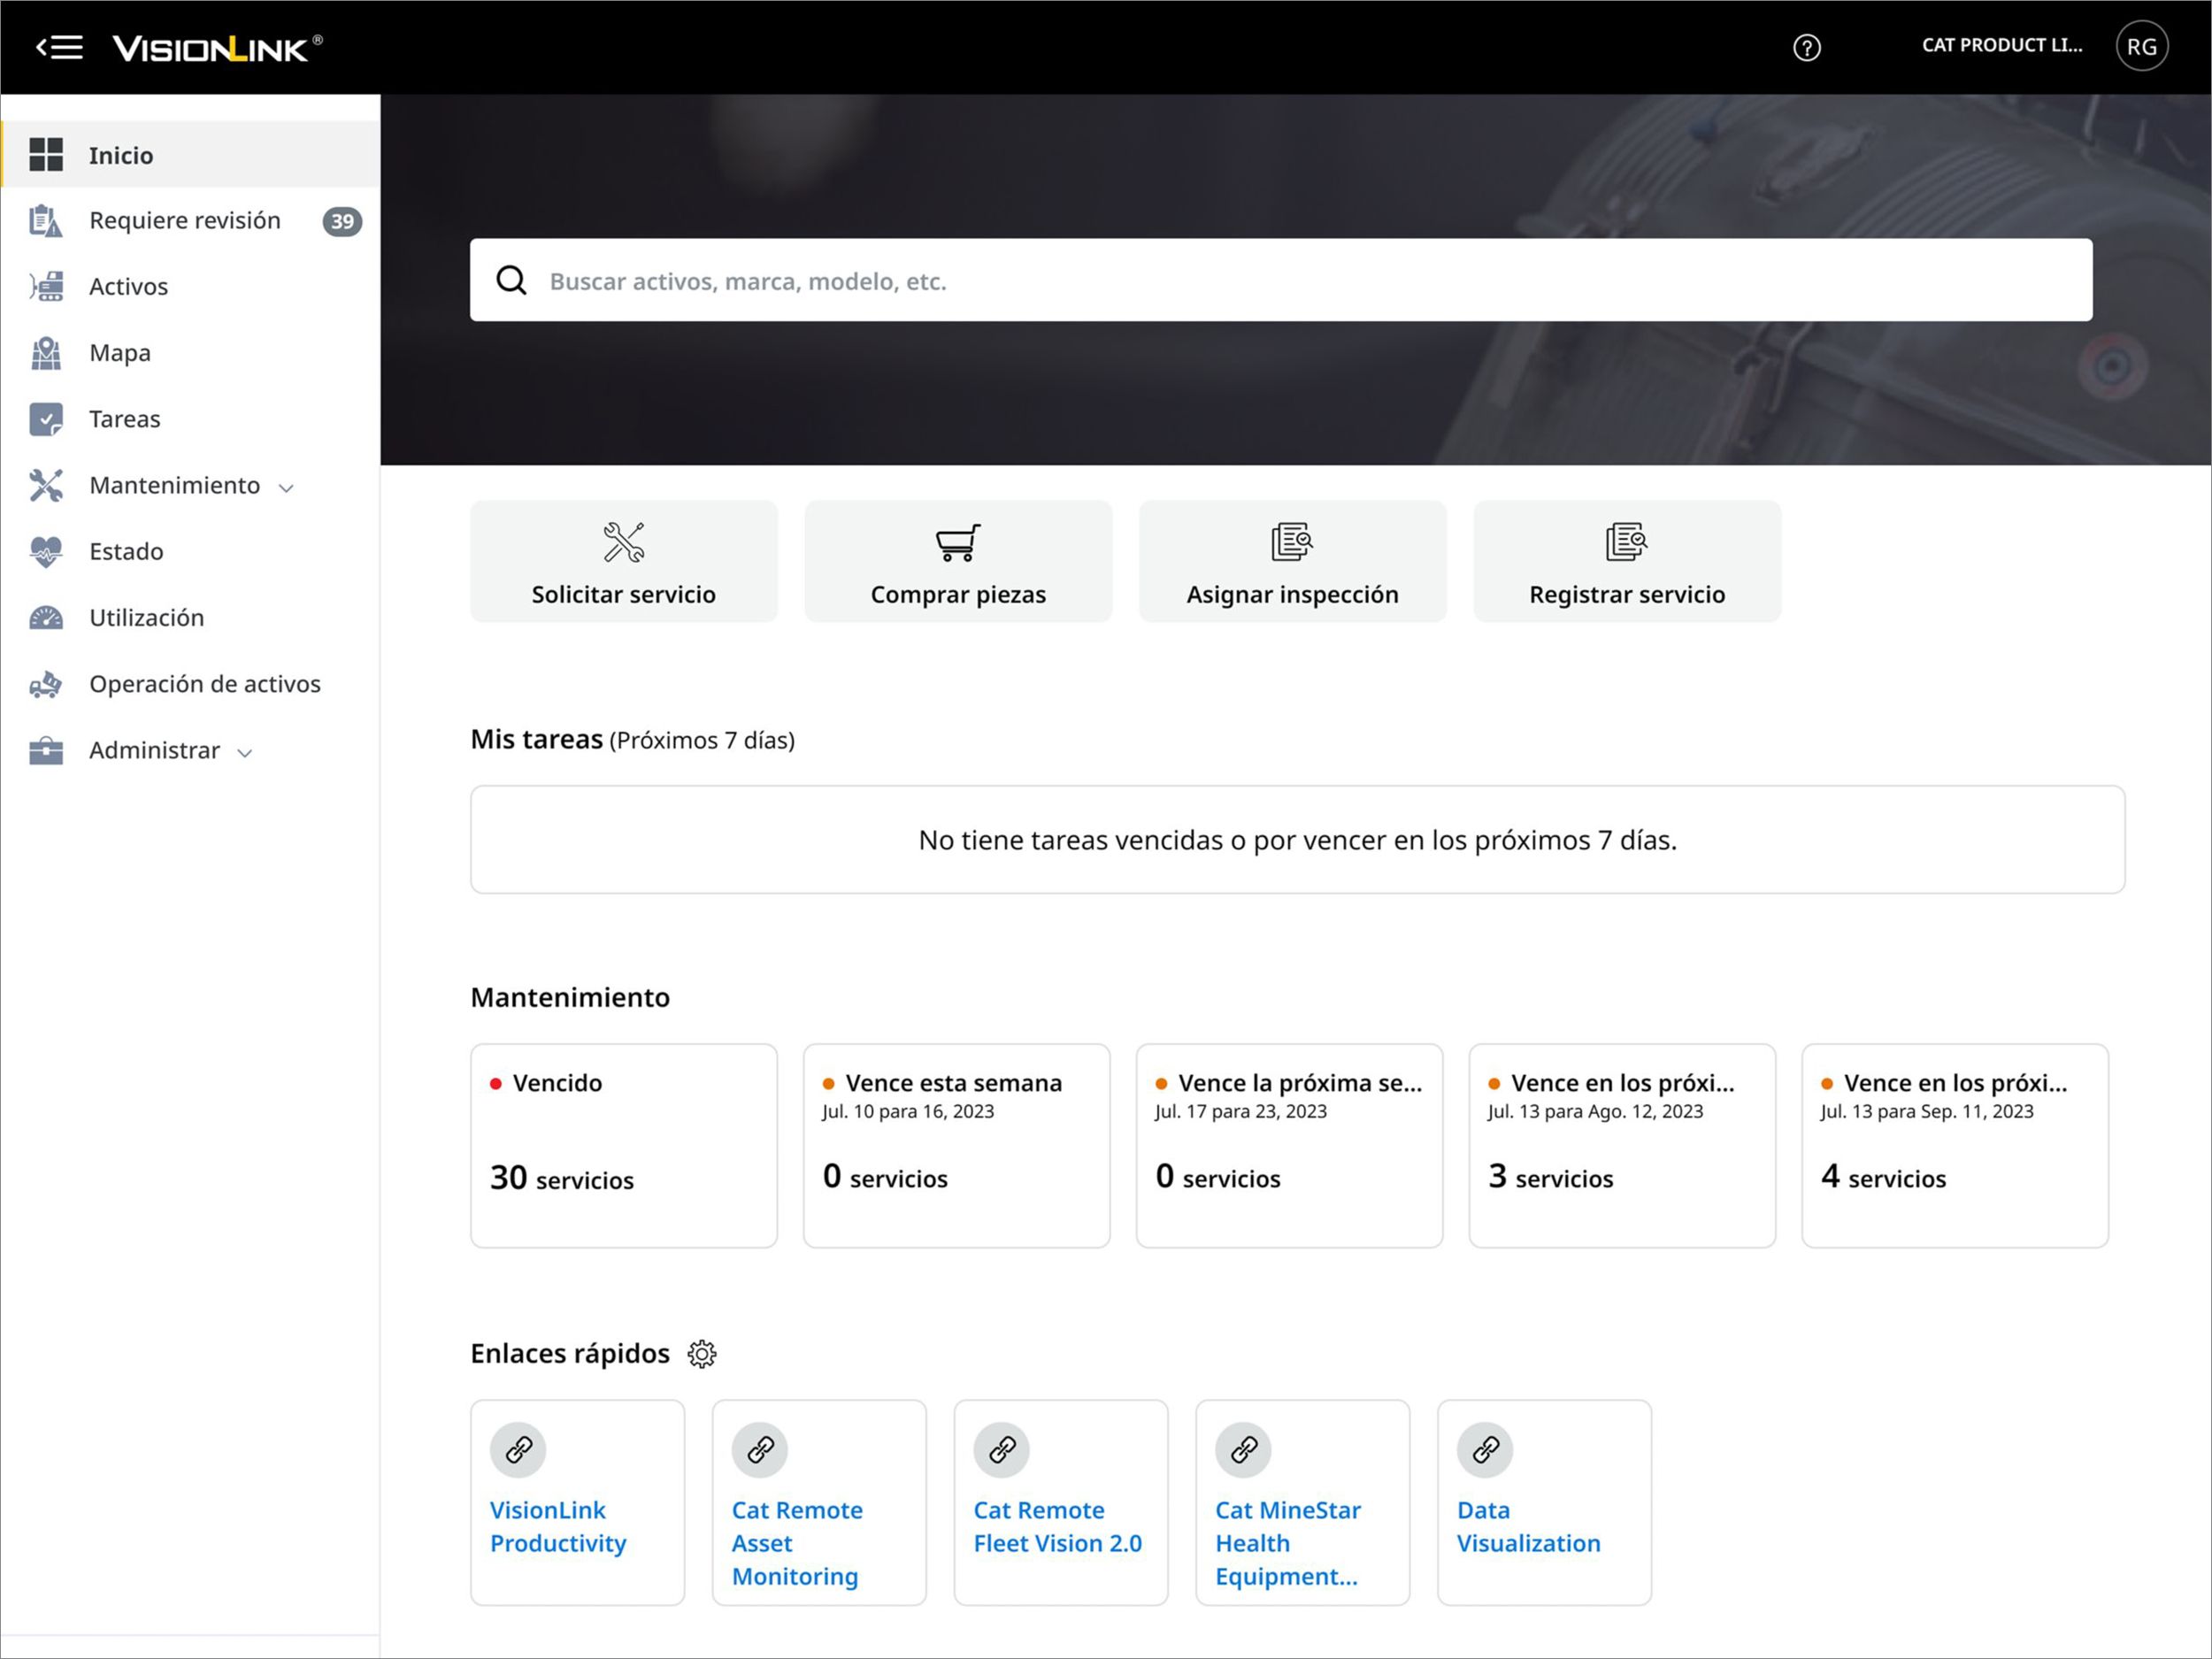The width and height of the screenshot is (2212, 1659).
Task: Click the magnifier icon in search bar
Action: click(512, 281)
